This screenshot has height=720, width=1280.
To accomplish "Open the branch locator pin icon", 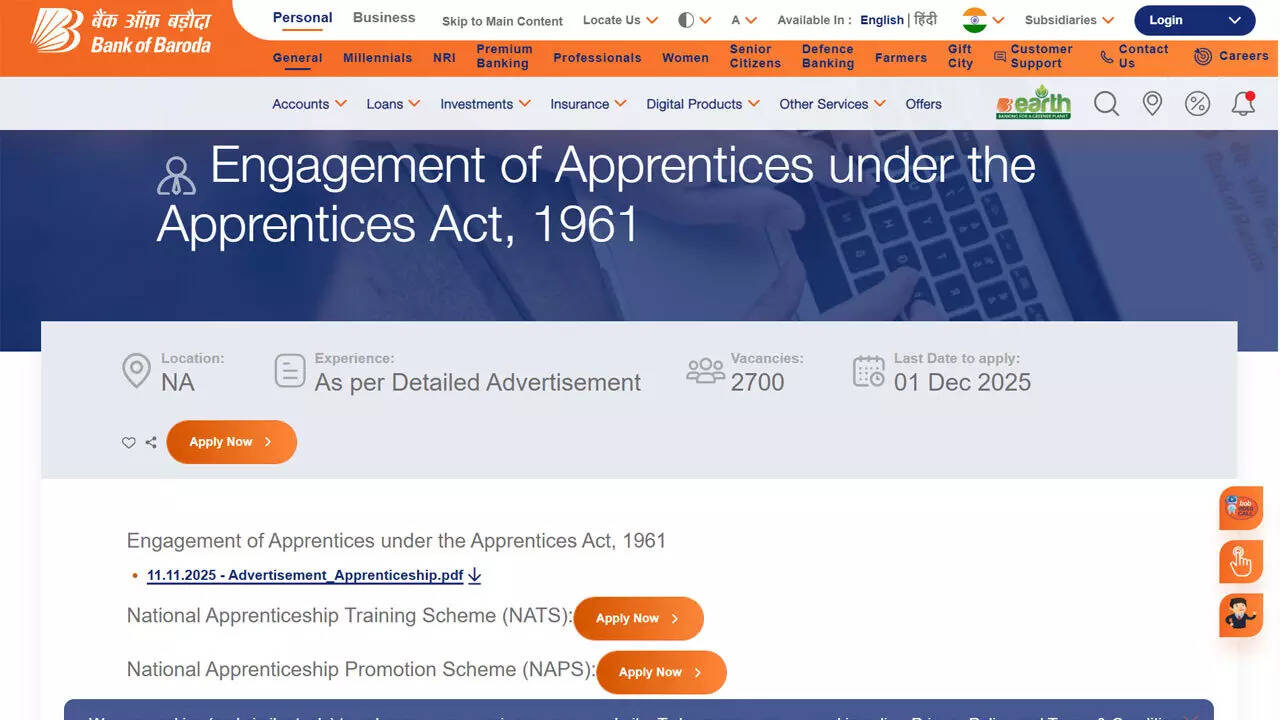I will click(x=1152, y=104).
